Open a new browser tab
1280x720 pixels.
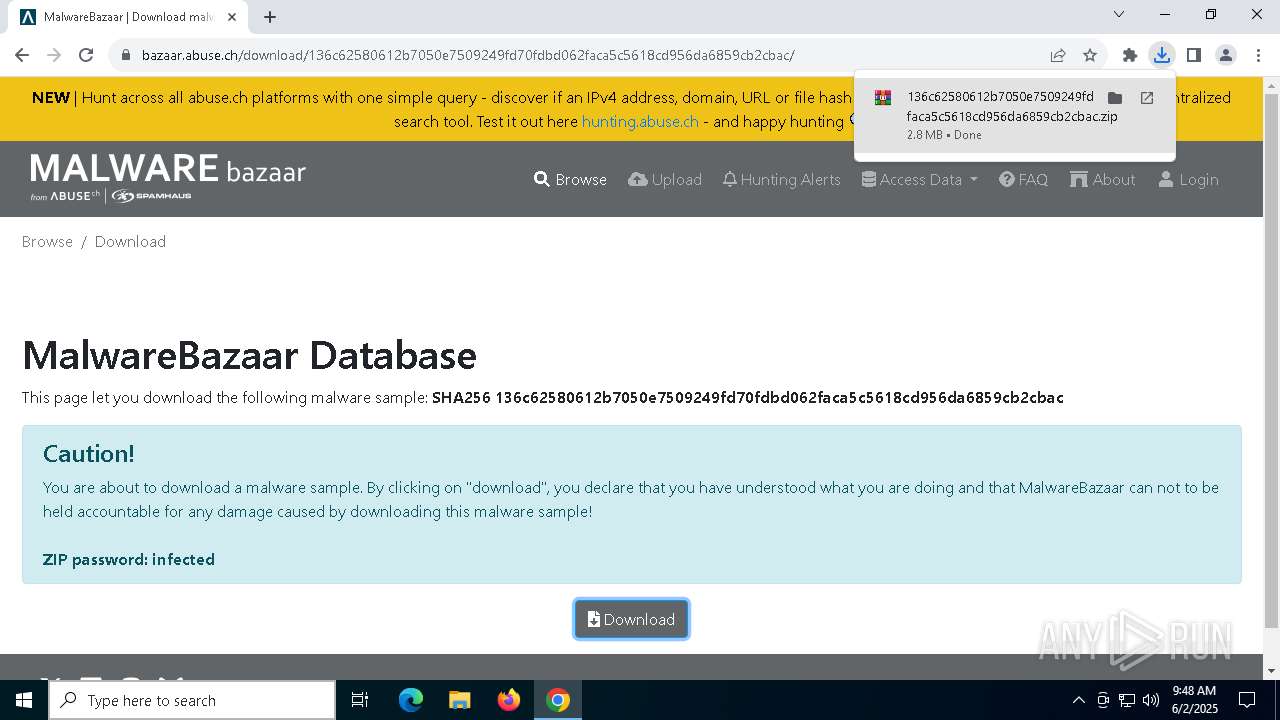click(x=270, y=16)
